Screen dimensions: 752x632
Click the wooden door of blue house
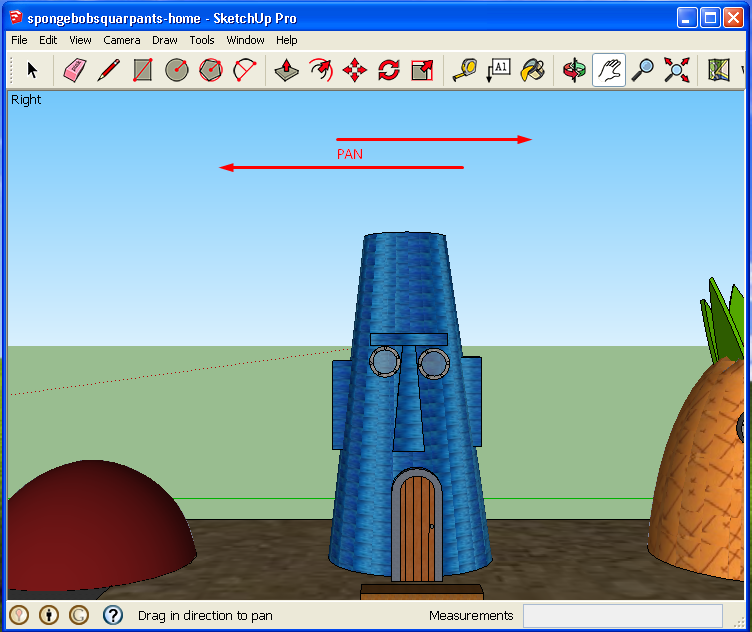(x=417, y=527)
